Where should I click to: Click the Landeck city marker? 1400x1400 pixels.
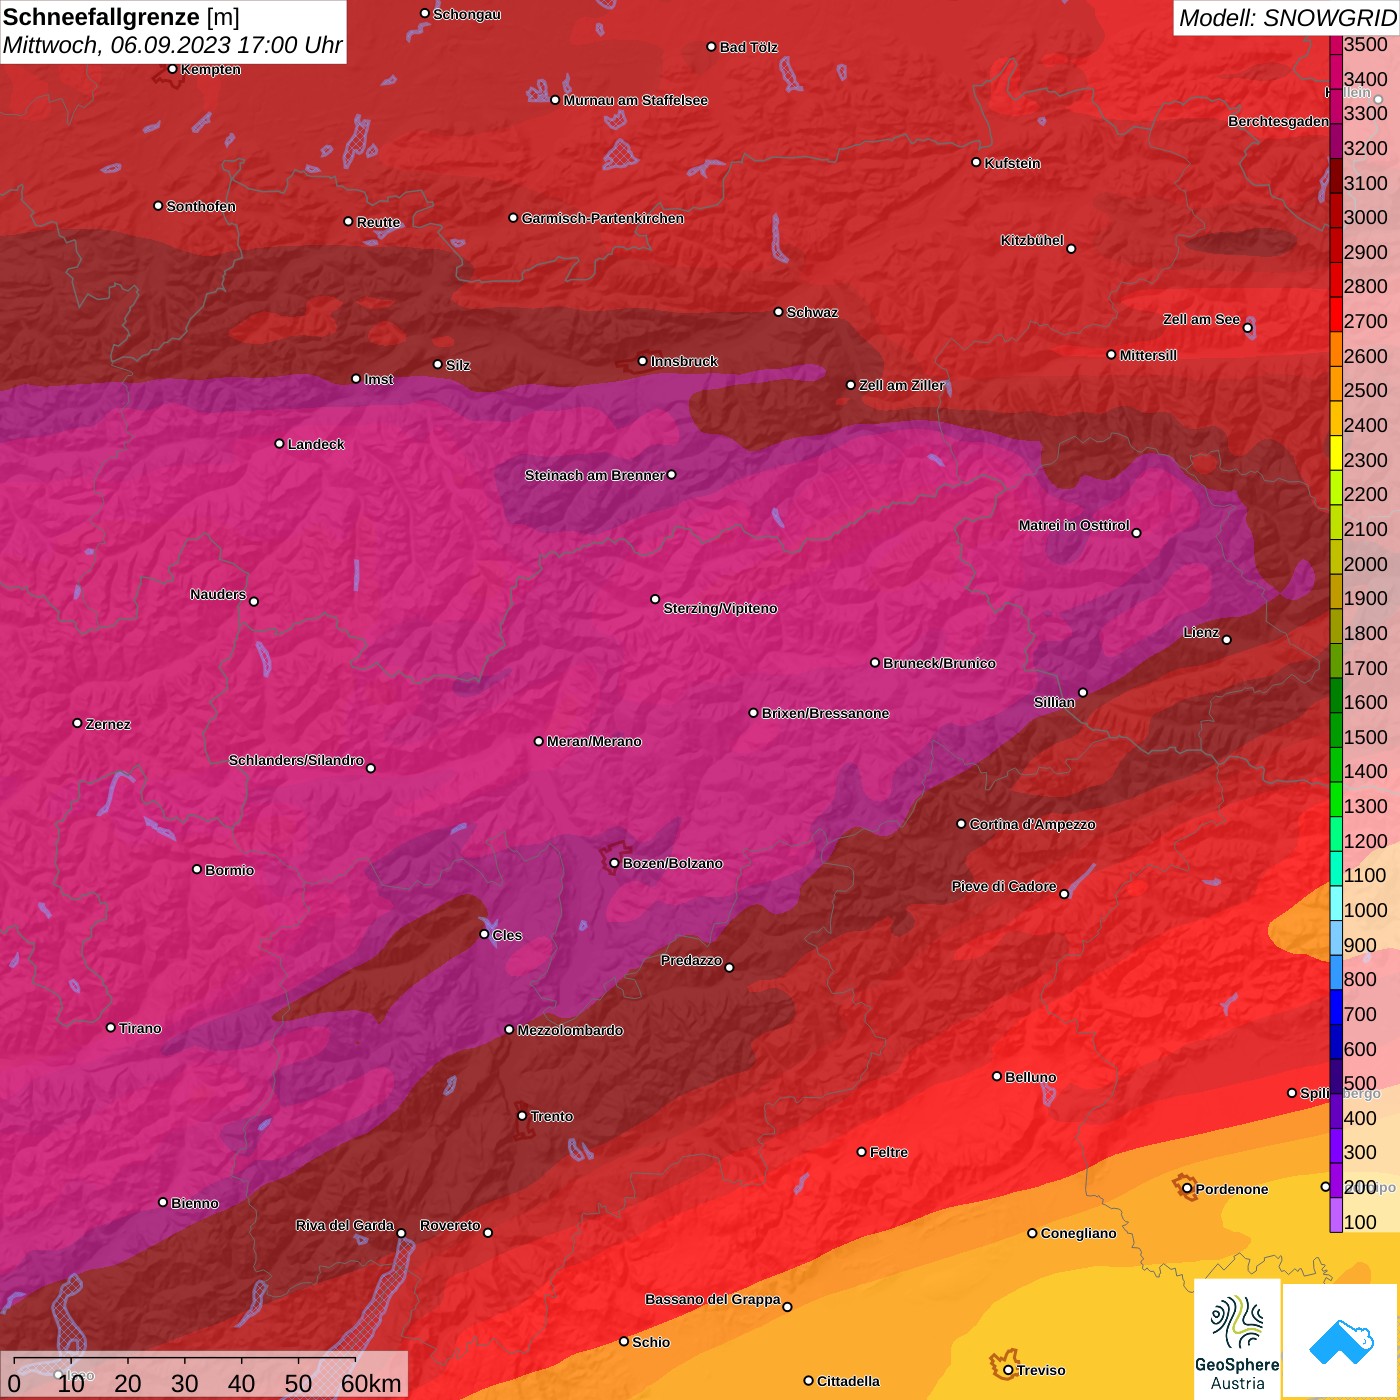coord(279,443)
